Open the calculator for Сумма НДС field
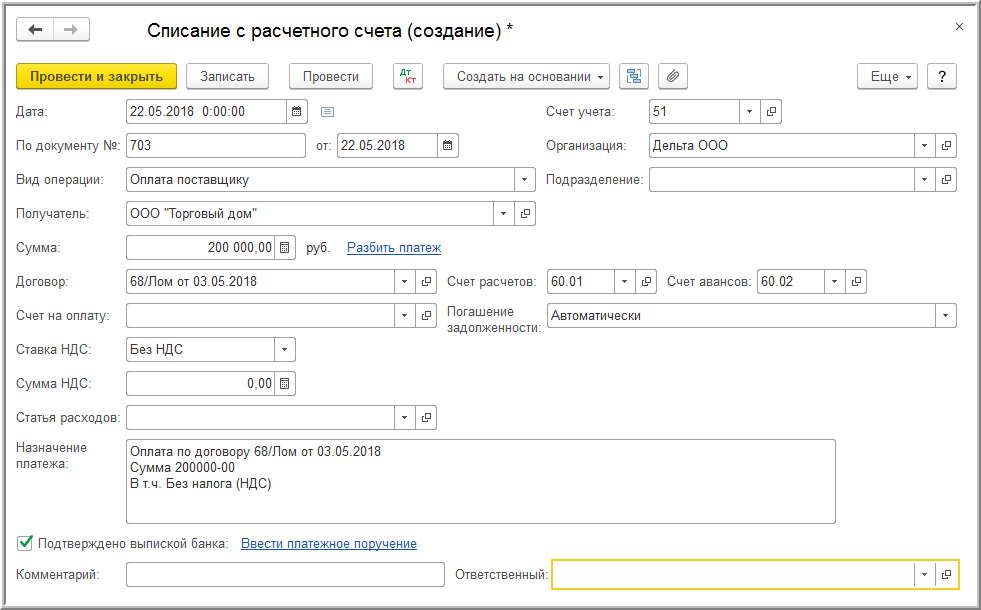This screenshot has width=981, height=610. [x=284, y=383]
